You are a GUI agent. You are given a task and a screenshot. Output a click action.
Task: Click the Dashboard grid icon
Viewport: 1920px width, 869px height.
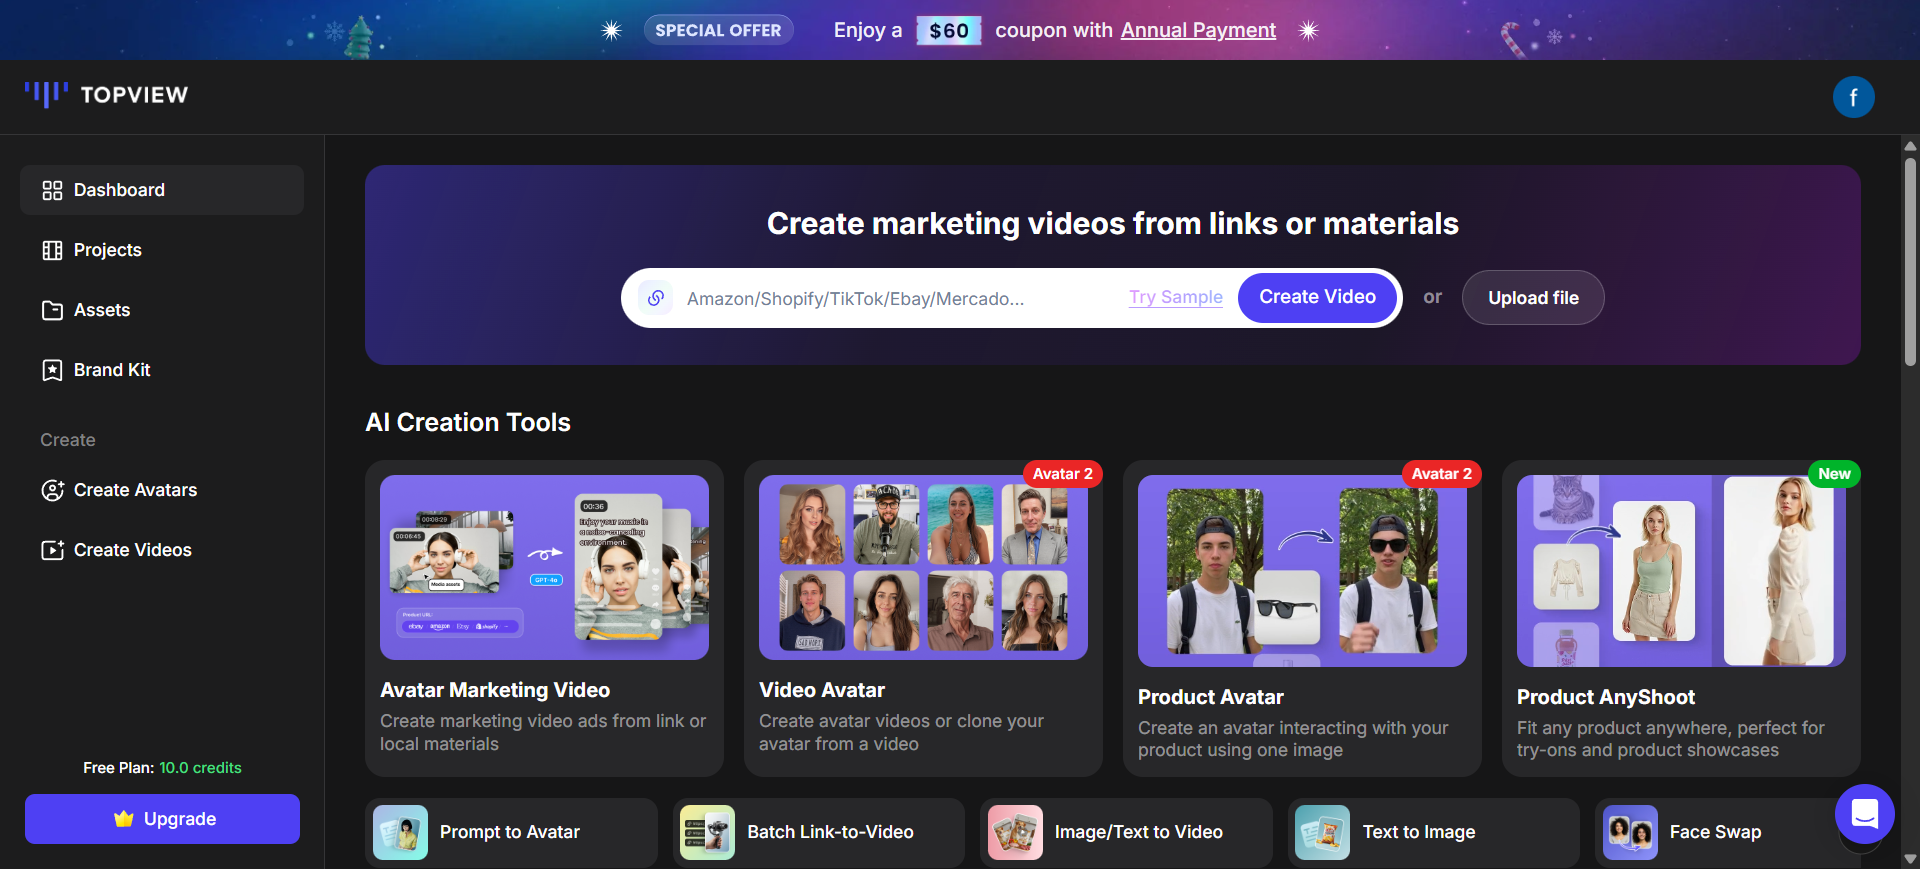[52, 190]
